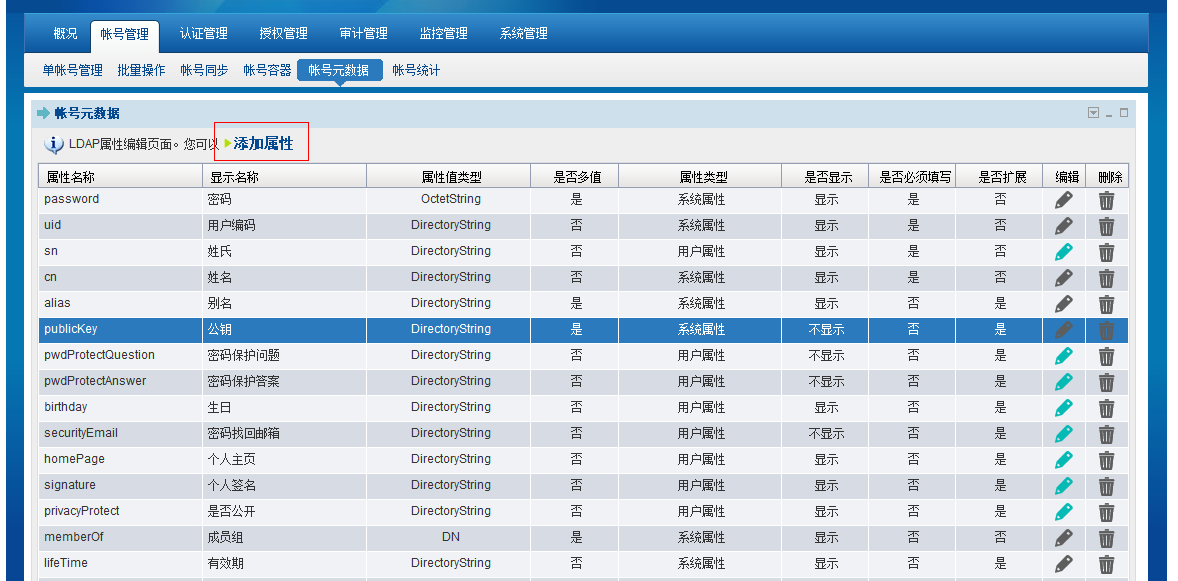
Task: Click the trash icon in homePage row
Action: click(1106, 460)
